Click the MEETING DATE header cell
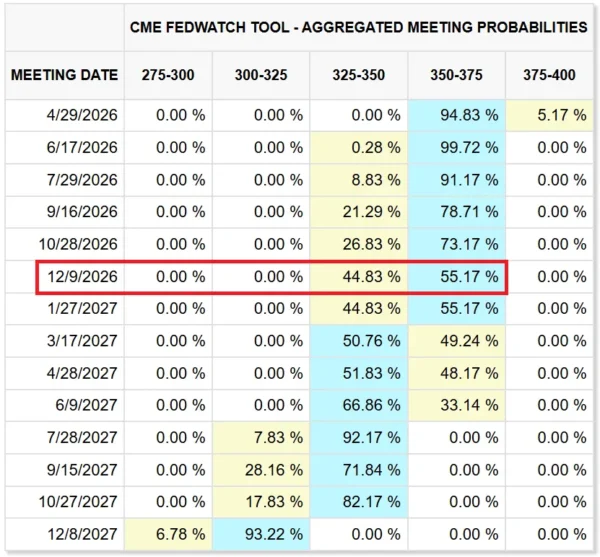 (65, 74)
